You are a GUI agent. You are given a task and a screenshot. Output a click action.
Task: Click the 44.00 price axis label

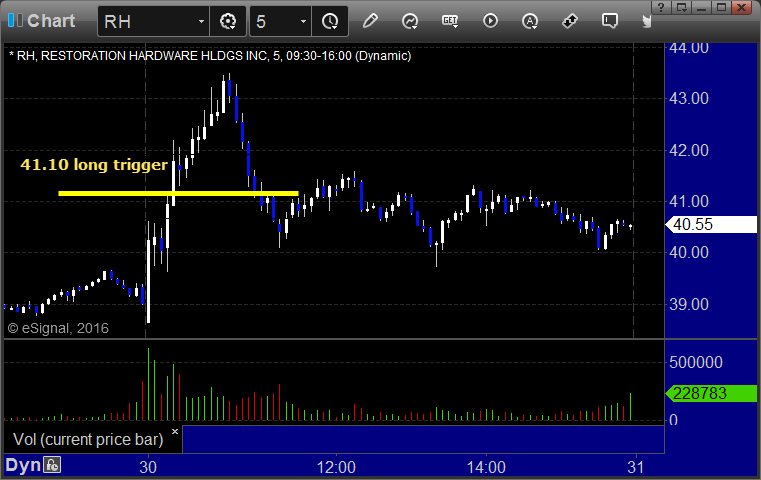[689, 48]
